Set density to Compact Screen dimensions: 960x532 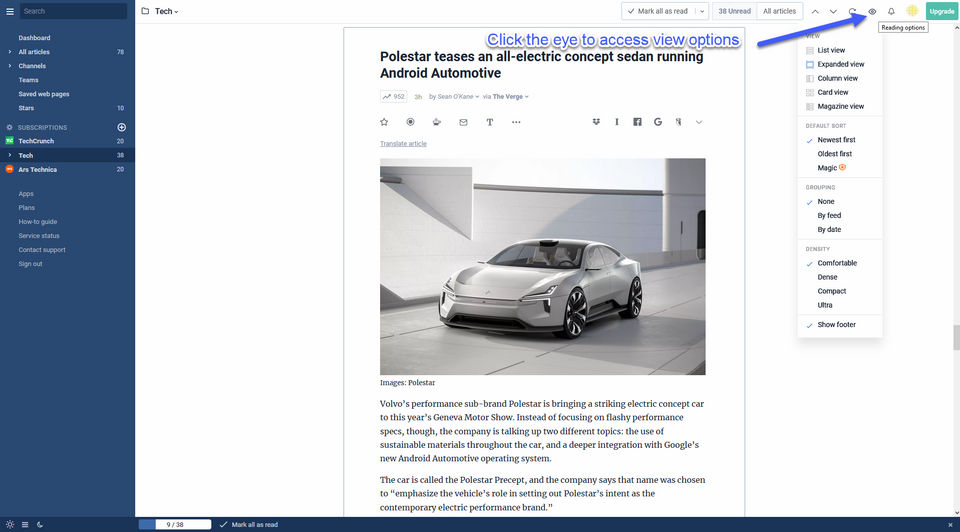tap(831, 291)
